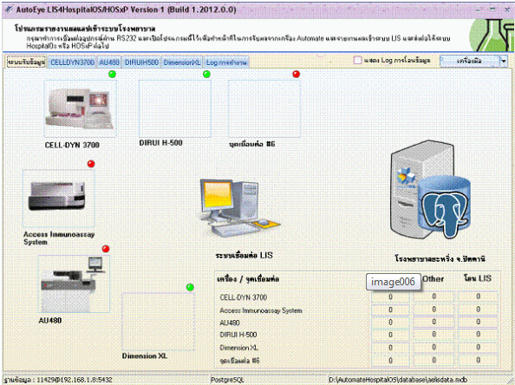
Task: Click the empty DIRUI H-500 placeholder box
Action: pyautogui.click(x=175, y=108)
